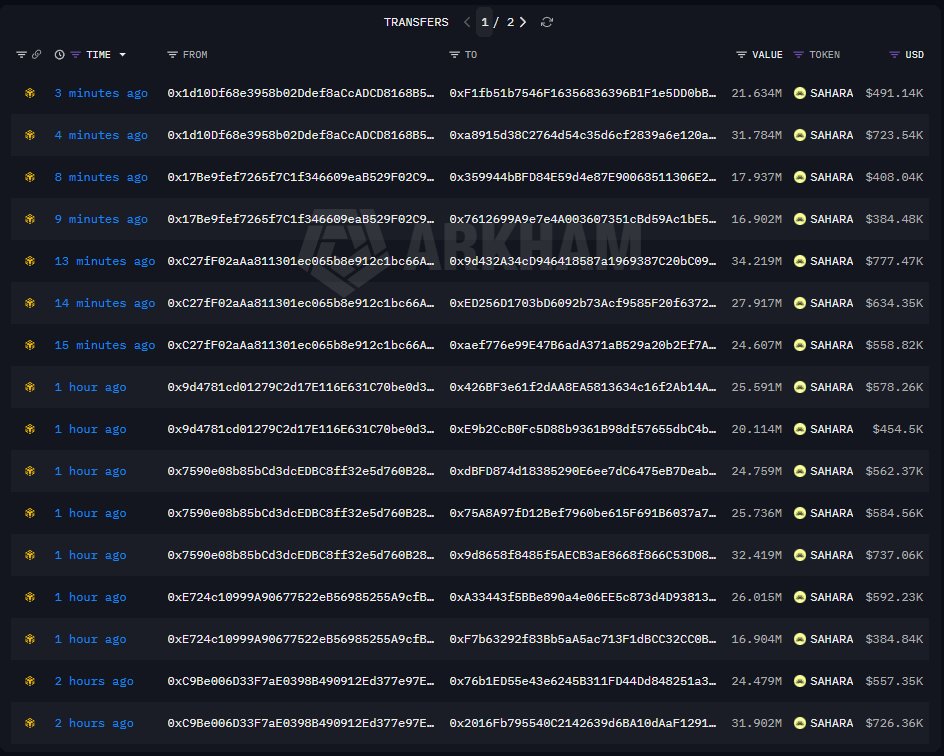Open recipient address 0xE9b2CcB0Fc5D
Image resolution: width=944 pixels, height=756 pixels.
coord(583,429)
